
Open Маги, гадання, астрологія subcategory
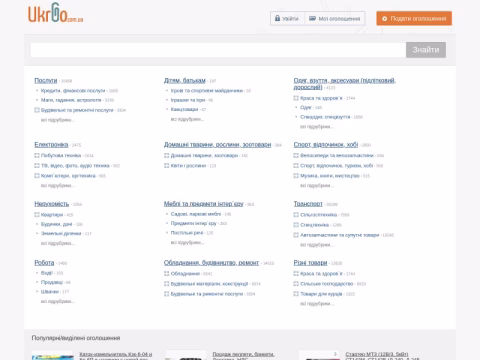71,100
